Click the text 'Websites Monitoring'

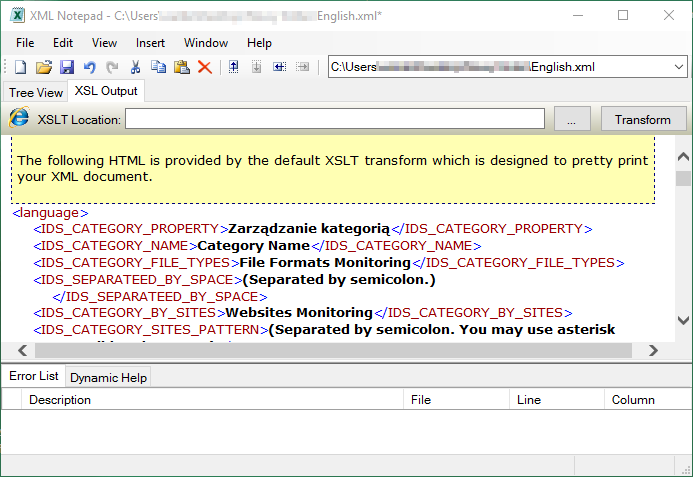[299, 313]
